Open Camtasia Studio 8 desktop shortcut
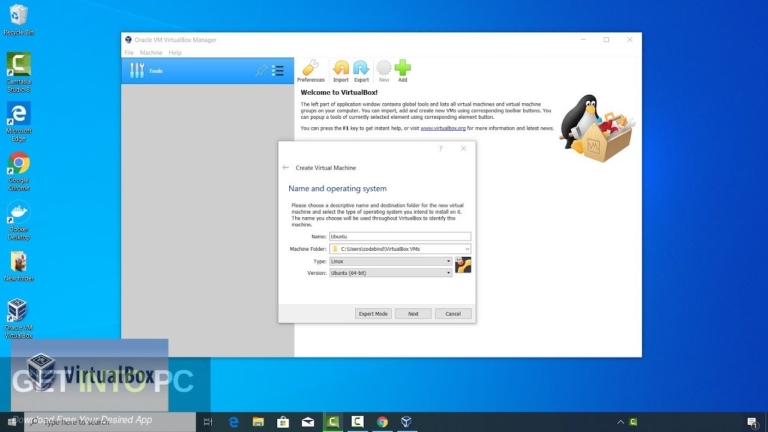768x432 pixels. pyautogui.click(x=19, y=72)
